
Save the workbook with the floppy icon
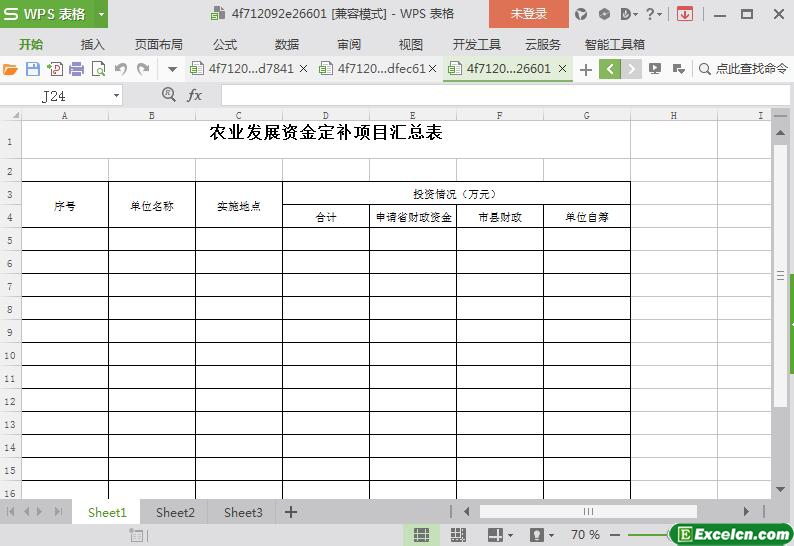[x=32, y=69]
